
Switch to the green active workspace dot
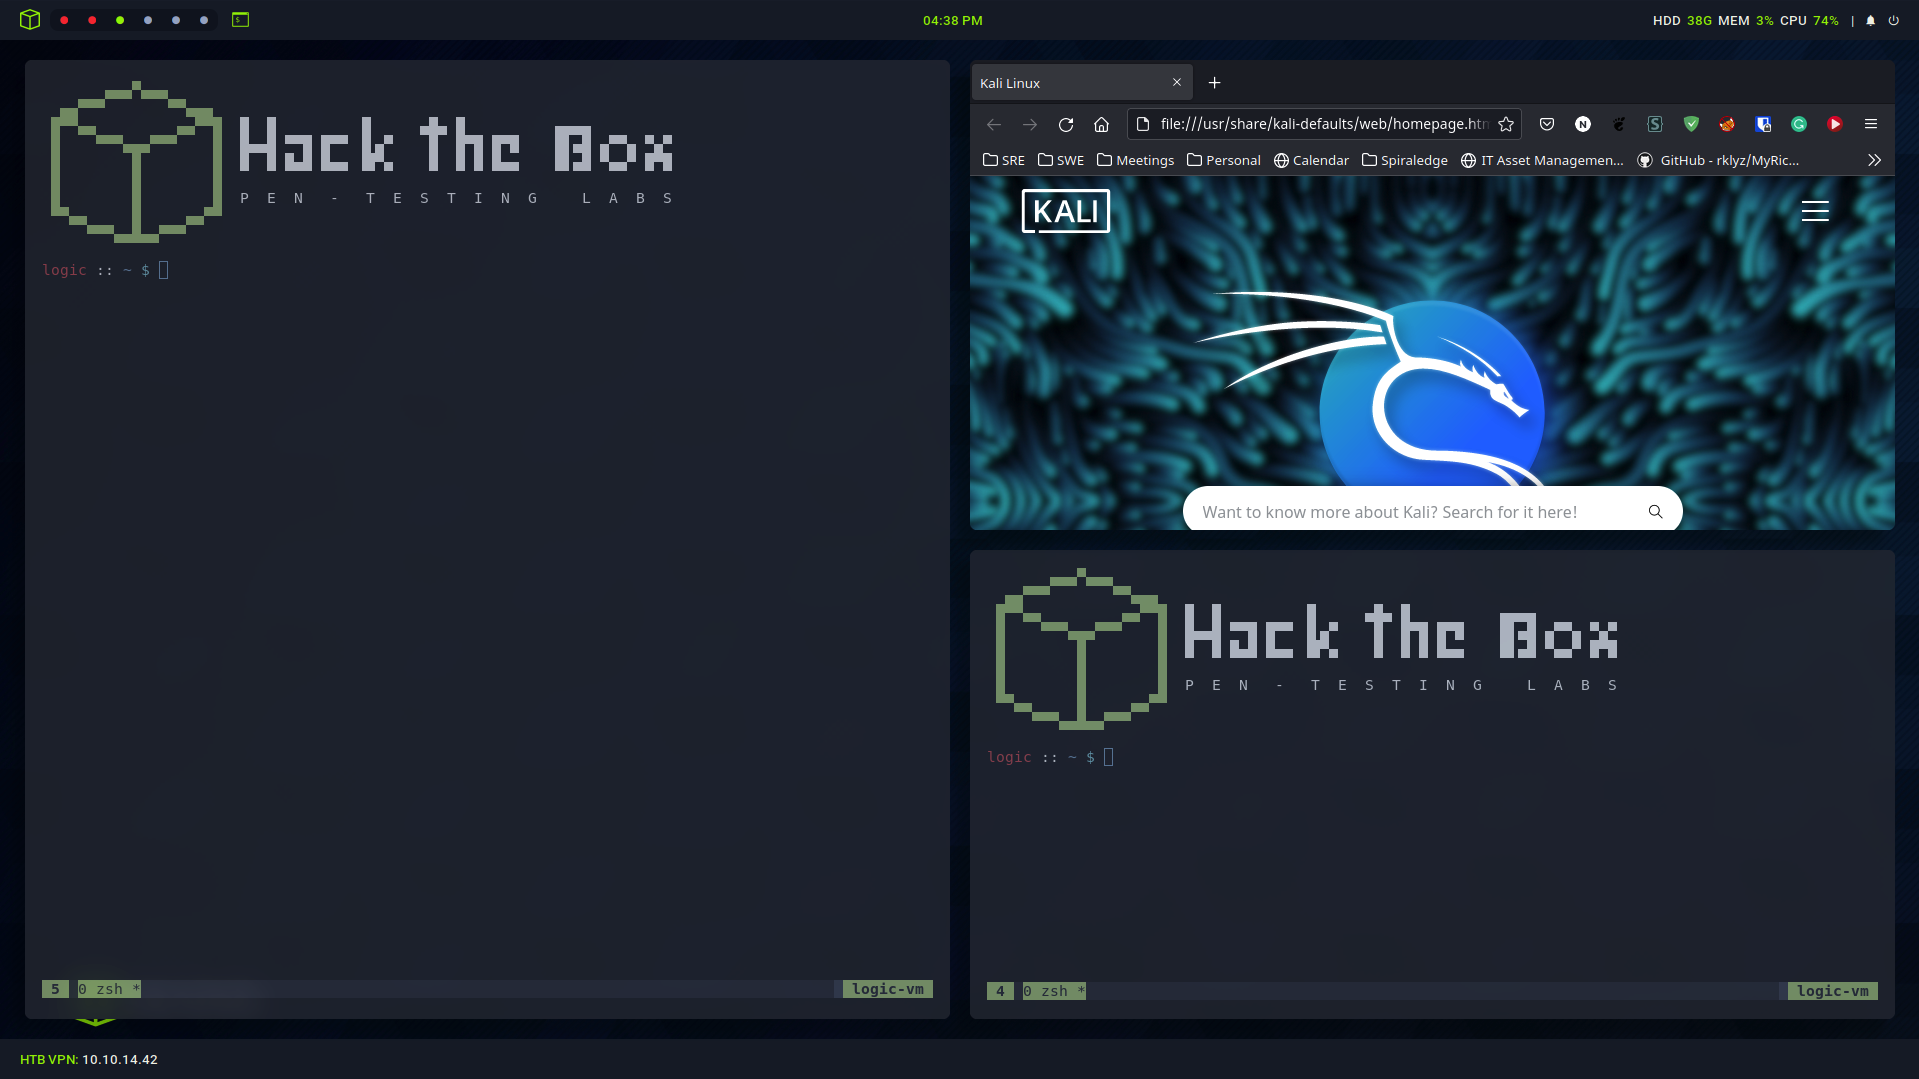tap(120, 20)
